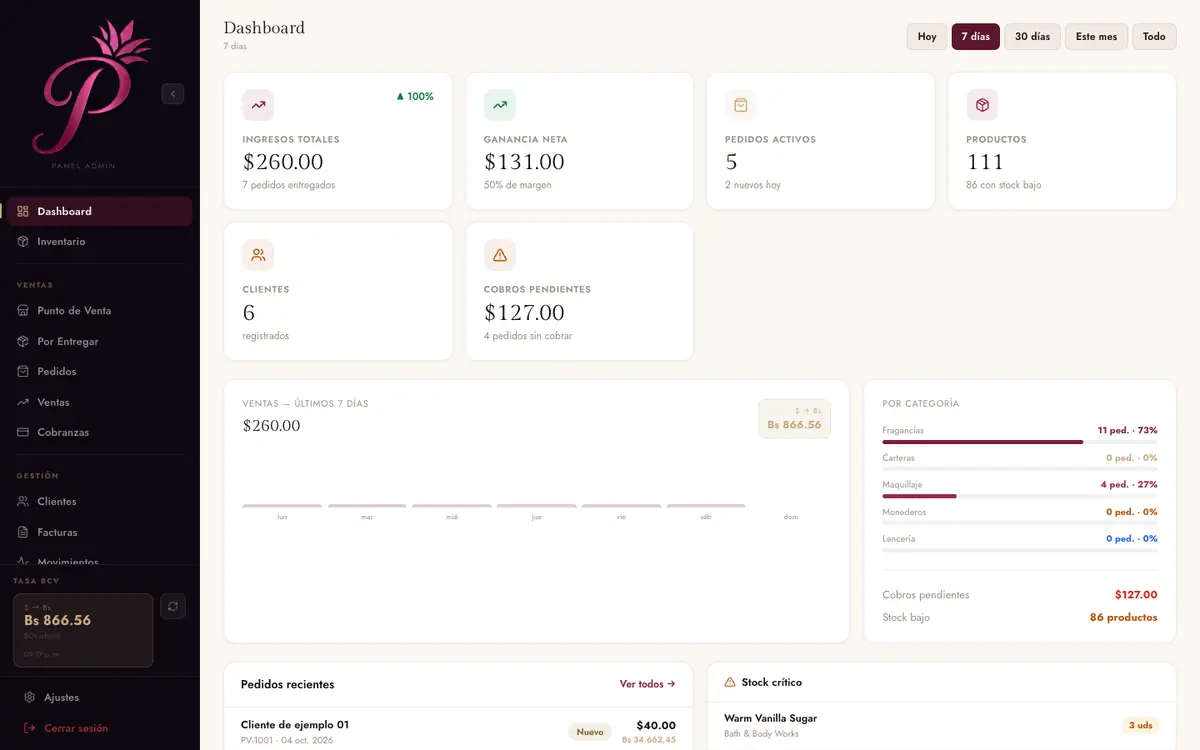The height and width of the screenshot is (750, 1200).
Task: Open Inventario in the sidebar
Action: [x=100, y=241]
